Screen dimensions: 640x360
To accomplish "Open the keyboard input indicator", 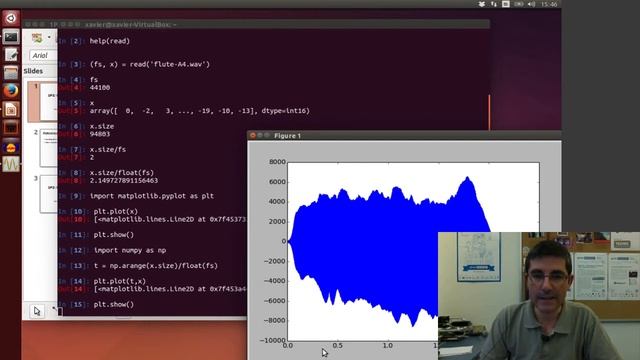I will click(x=506, y=4).
